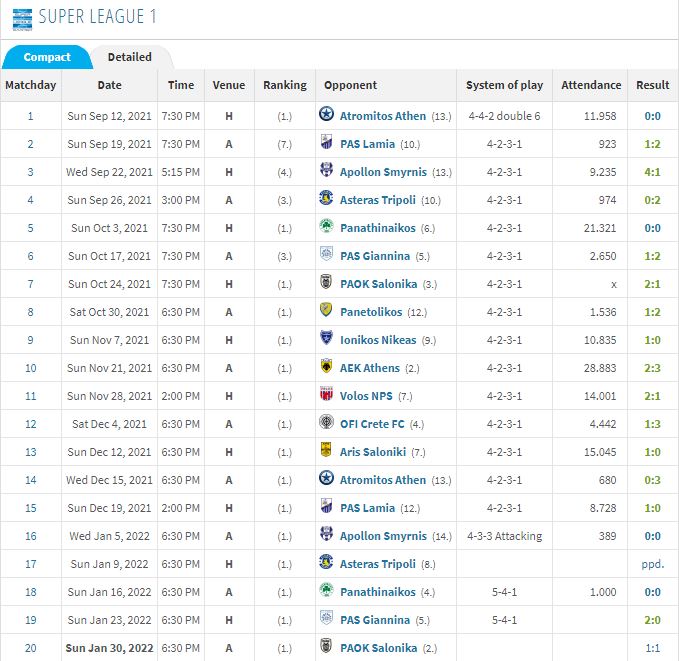
Task: Select the date Sun Oct 3, 2021
Action: point(110,228)
